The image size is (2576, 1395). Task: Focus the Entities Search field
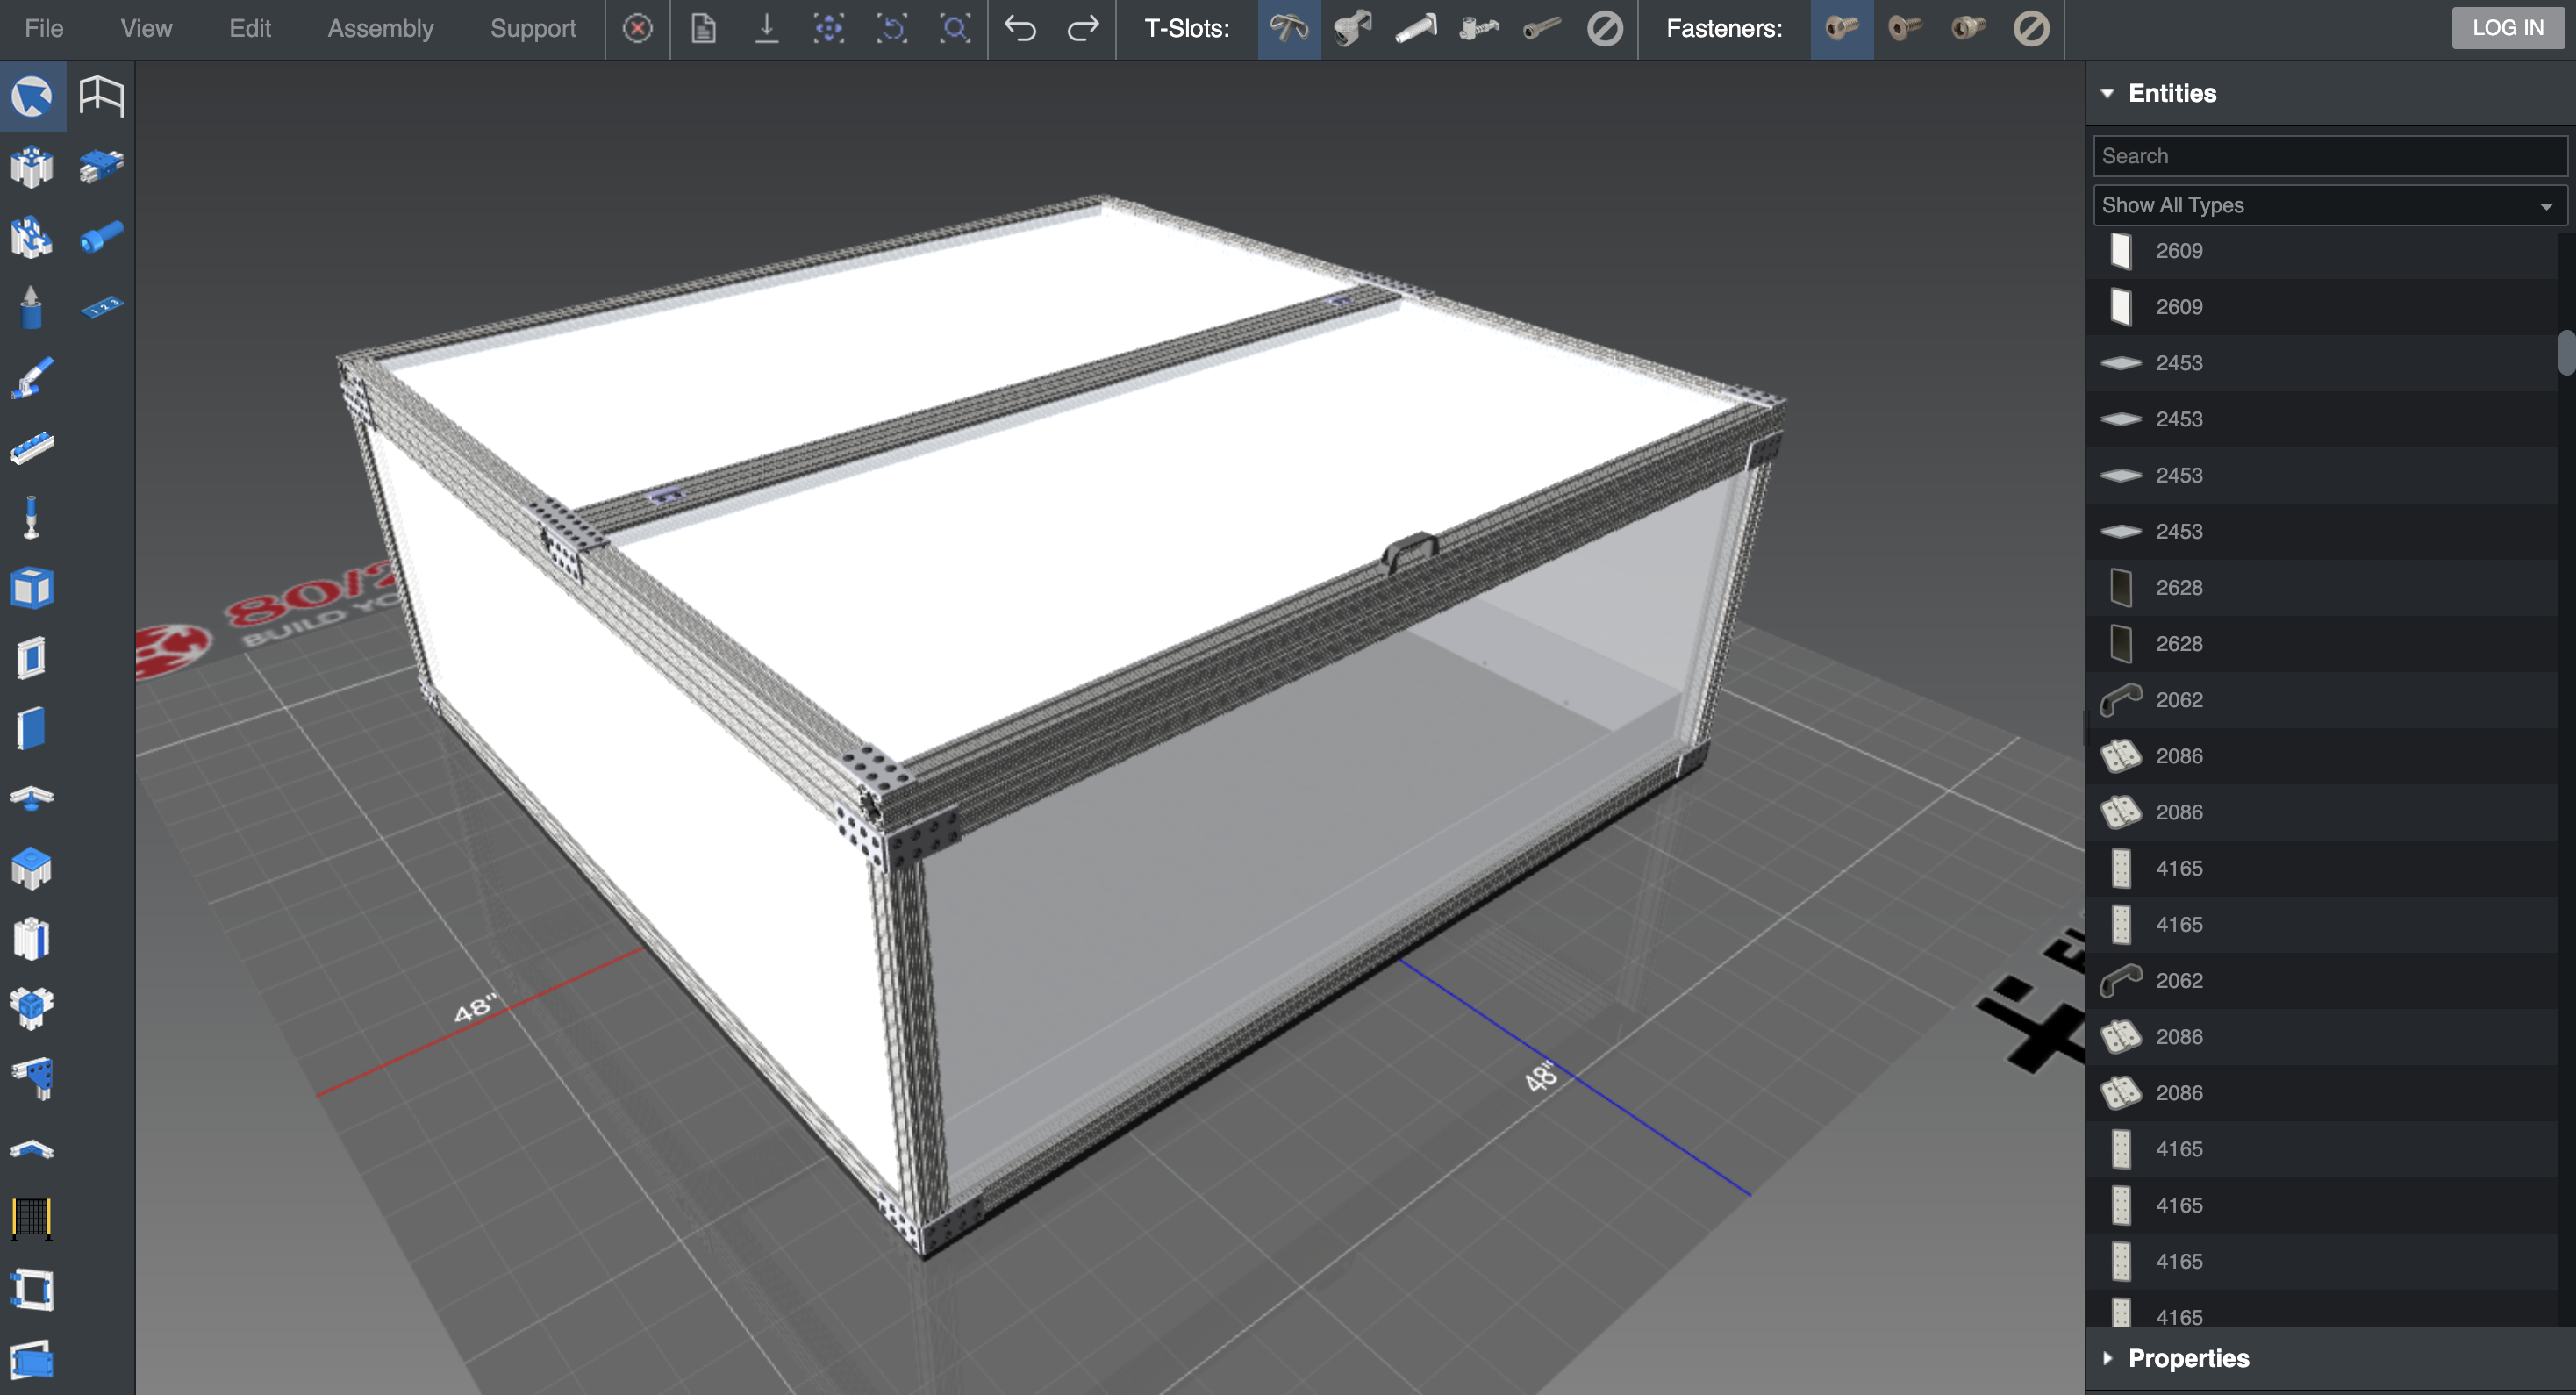2329,156
